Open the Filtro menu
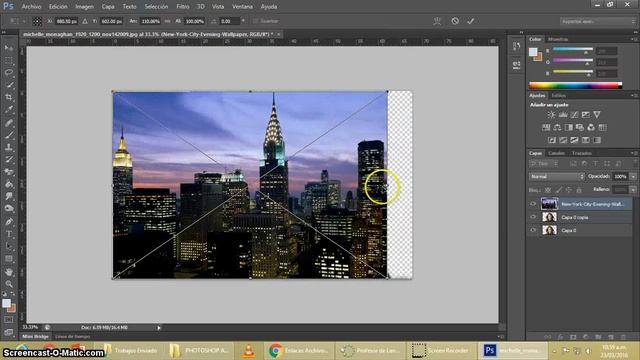 182,7
